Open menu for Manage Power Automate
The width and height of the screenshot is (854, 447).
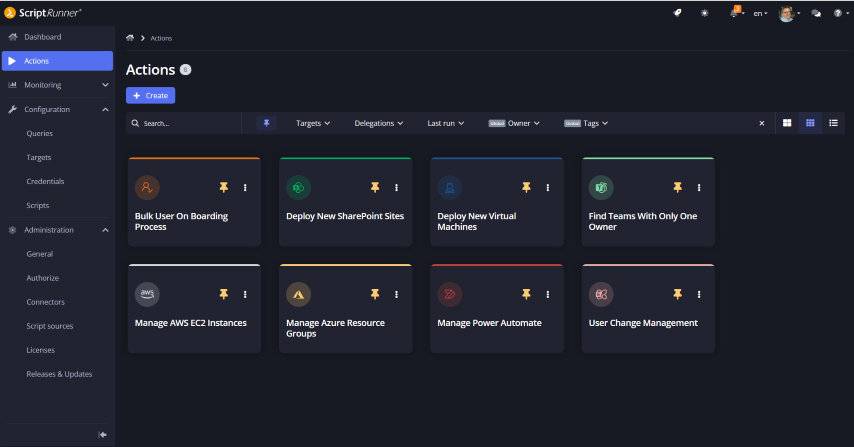coord(548,294)
